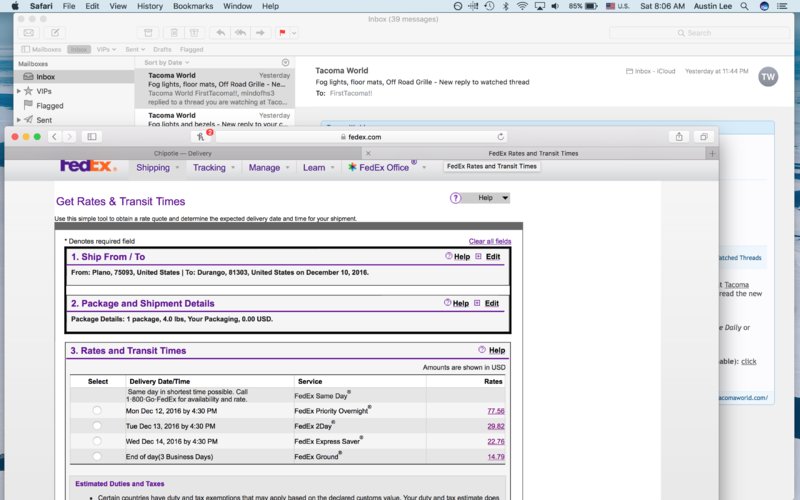Toggle the Safari sidebar
This screenshot has height=500, width=800.
coord(92,137)
